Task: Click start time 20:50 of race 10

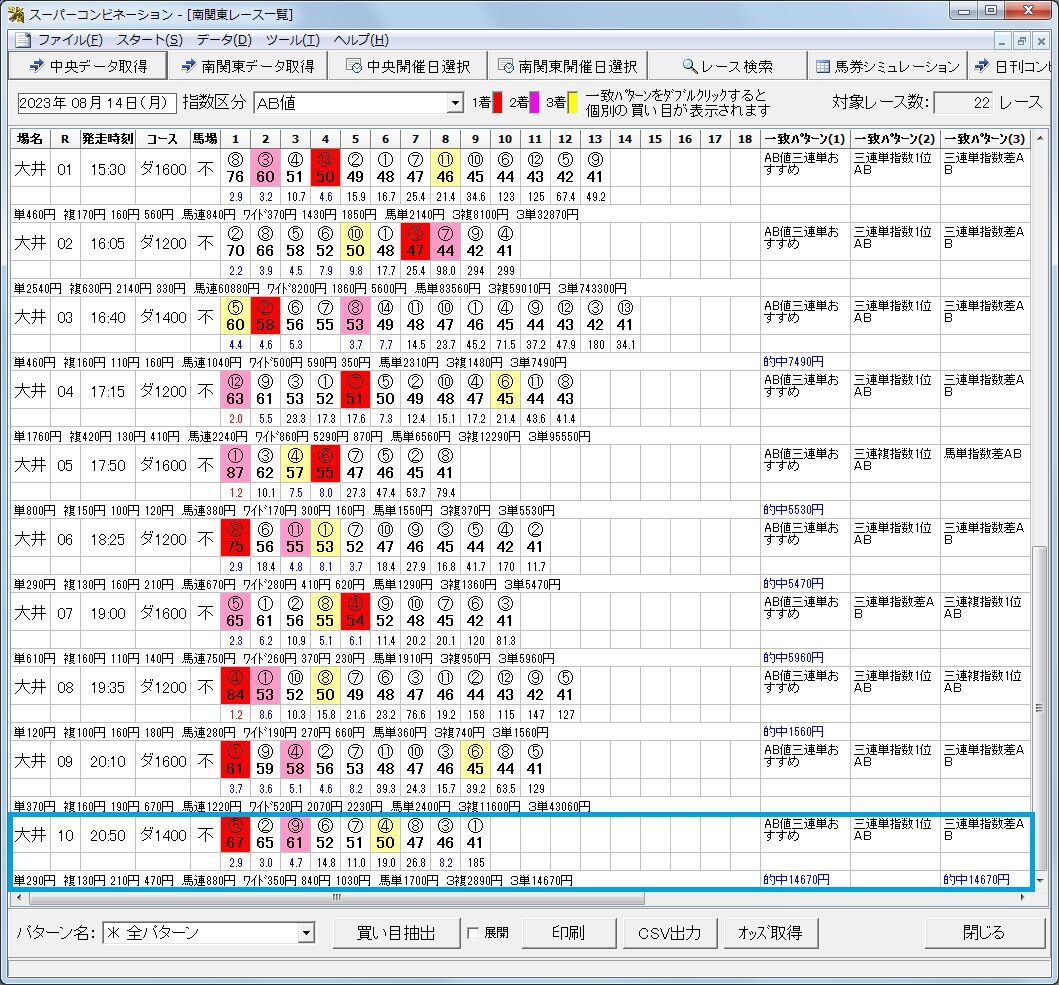Action: (x=107, y=836)
